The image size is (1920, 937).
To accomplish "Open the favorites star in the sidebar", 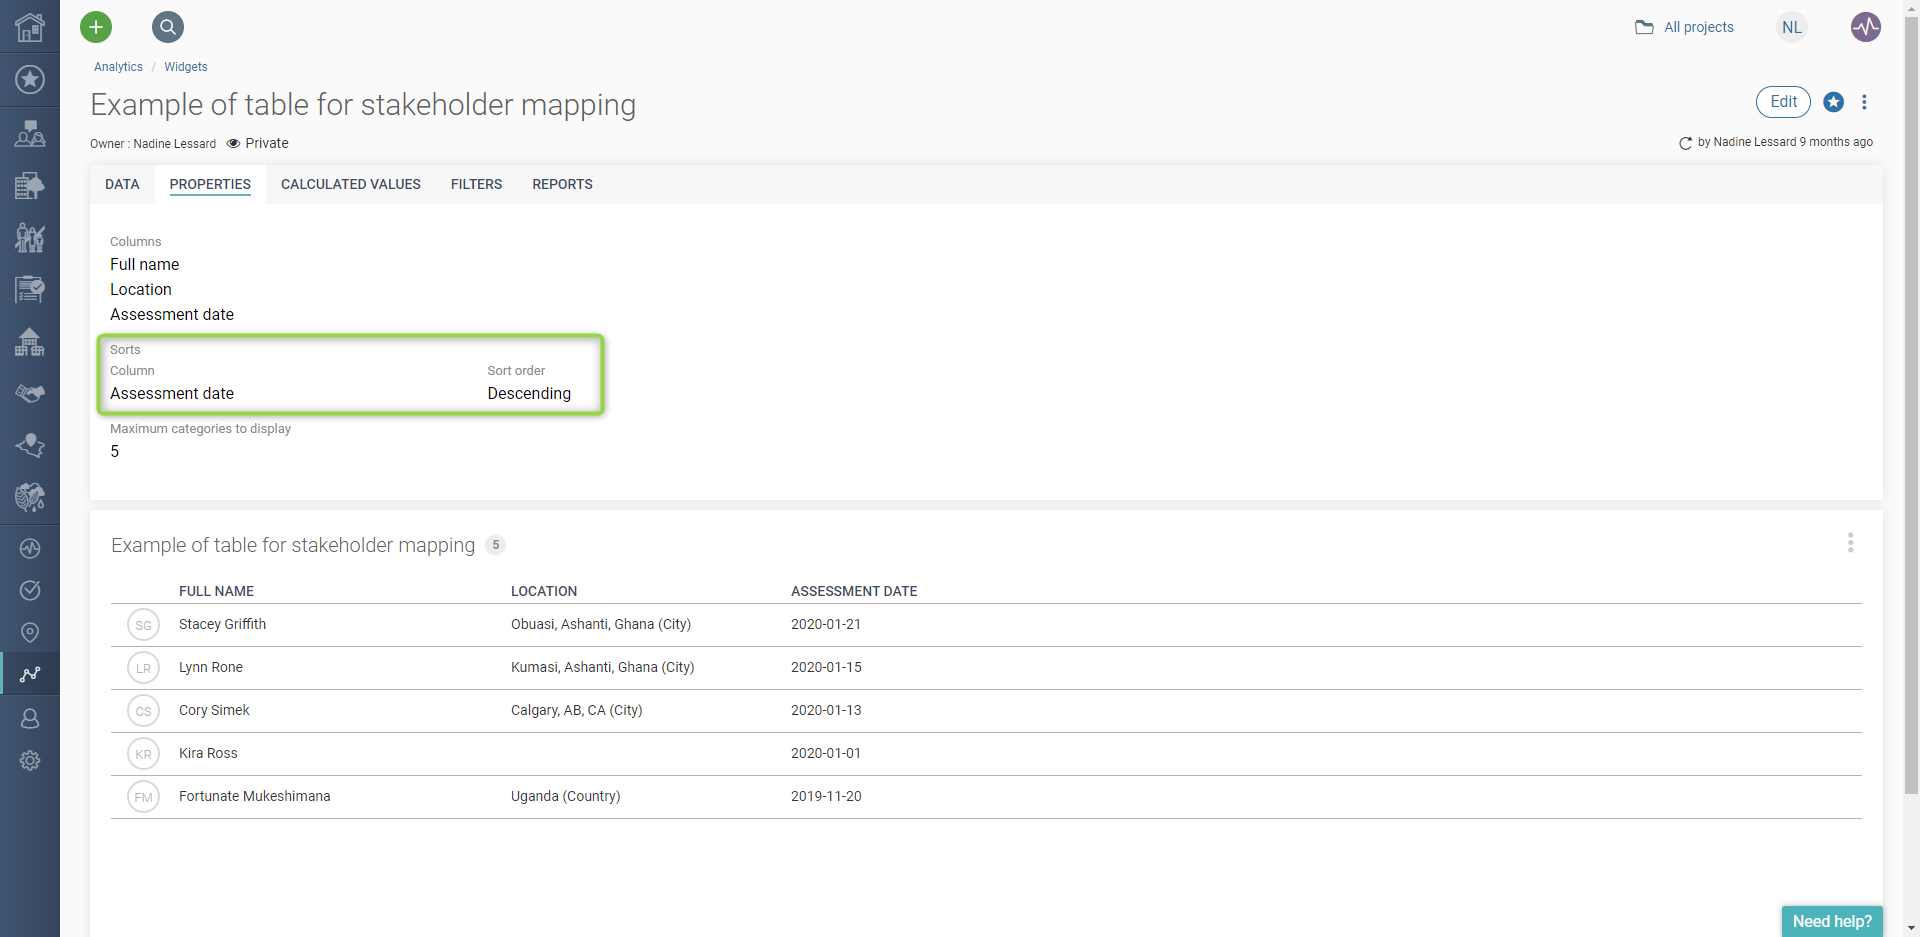I will [30, 79].
